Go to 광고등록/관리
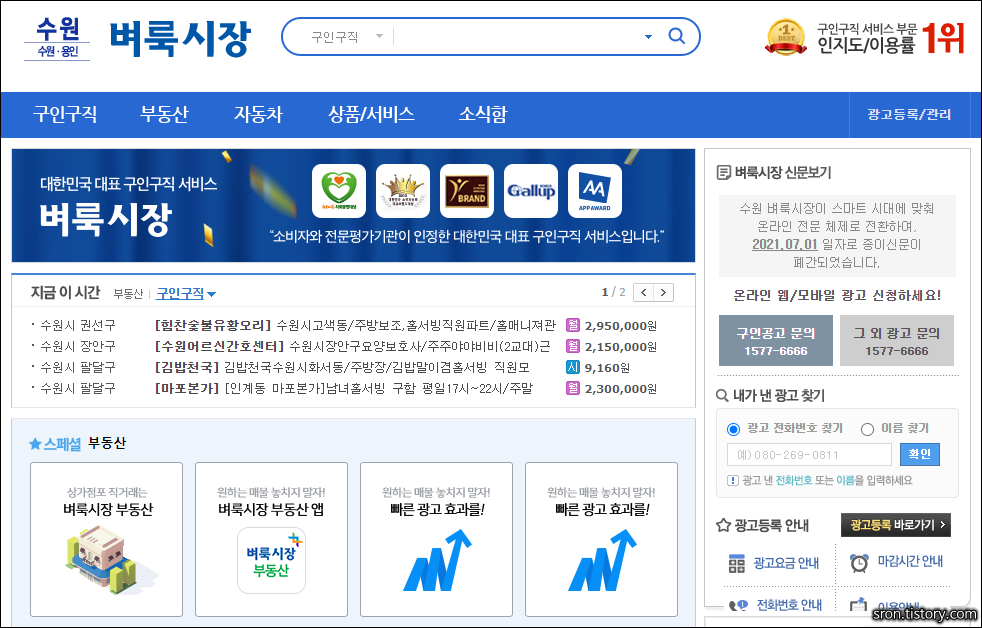Image resolution: width=982 pixels, height=628 pixels. point(909,114)
